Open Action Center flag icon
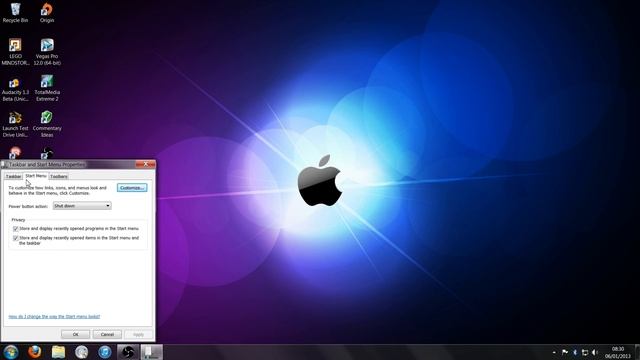This screenshot has height=360, width=640. (565, 352)
